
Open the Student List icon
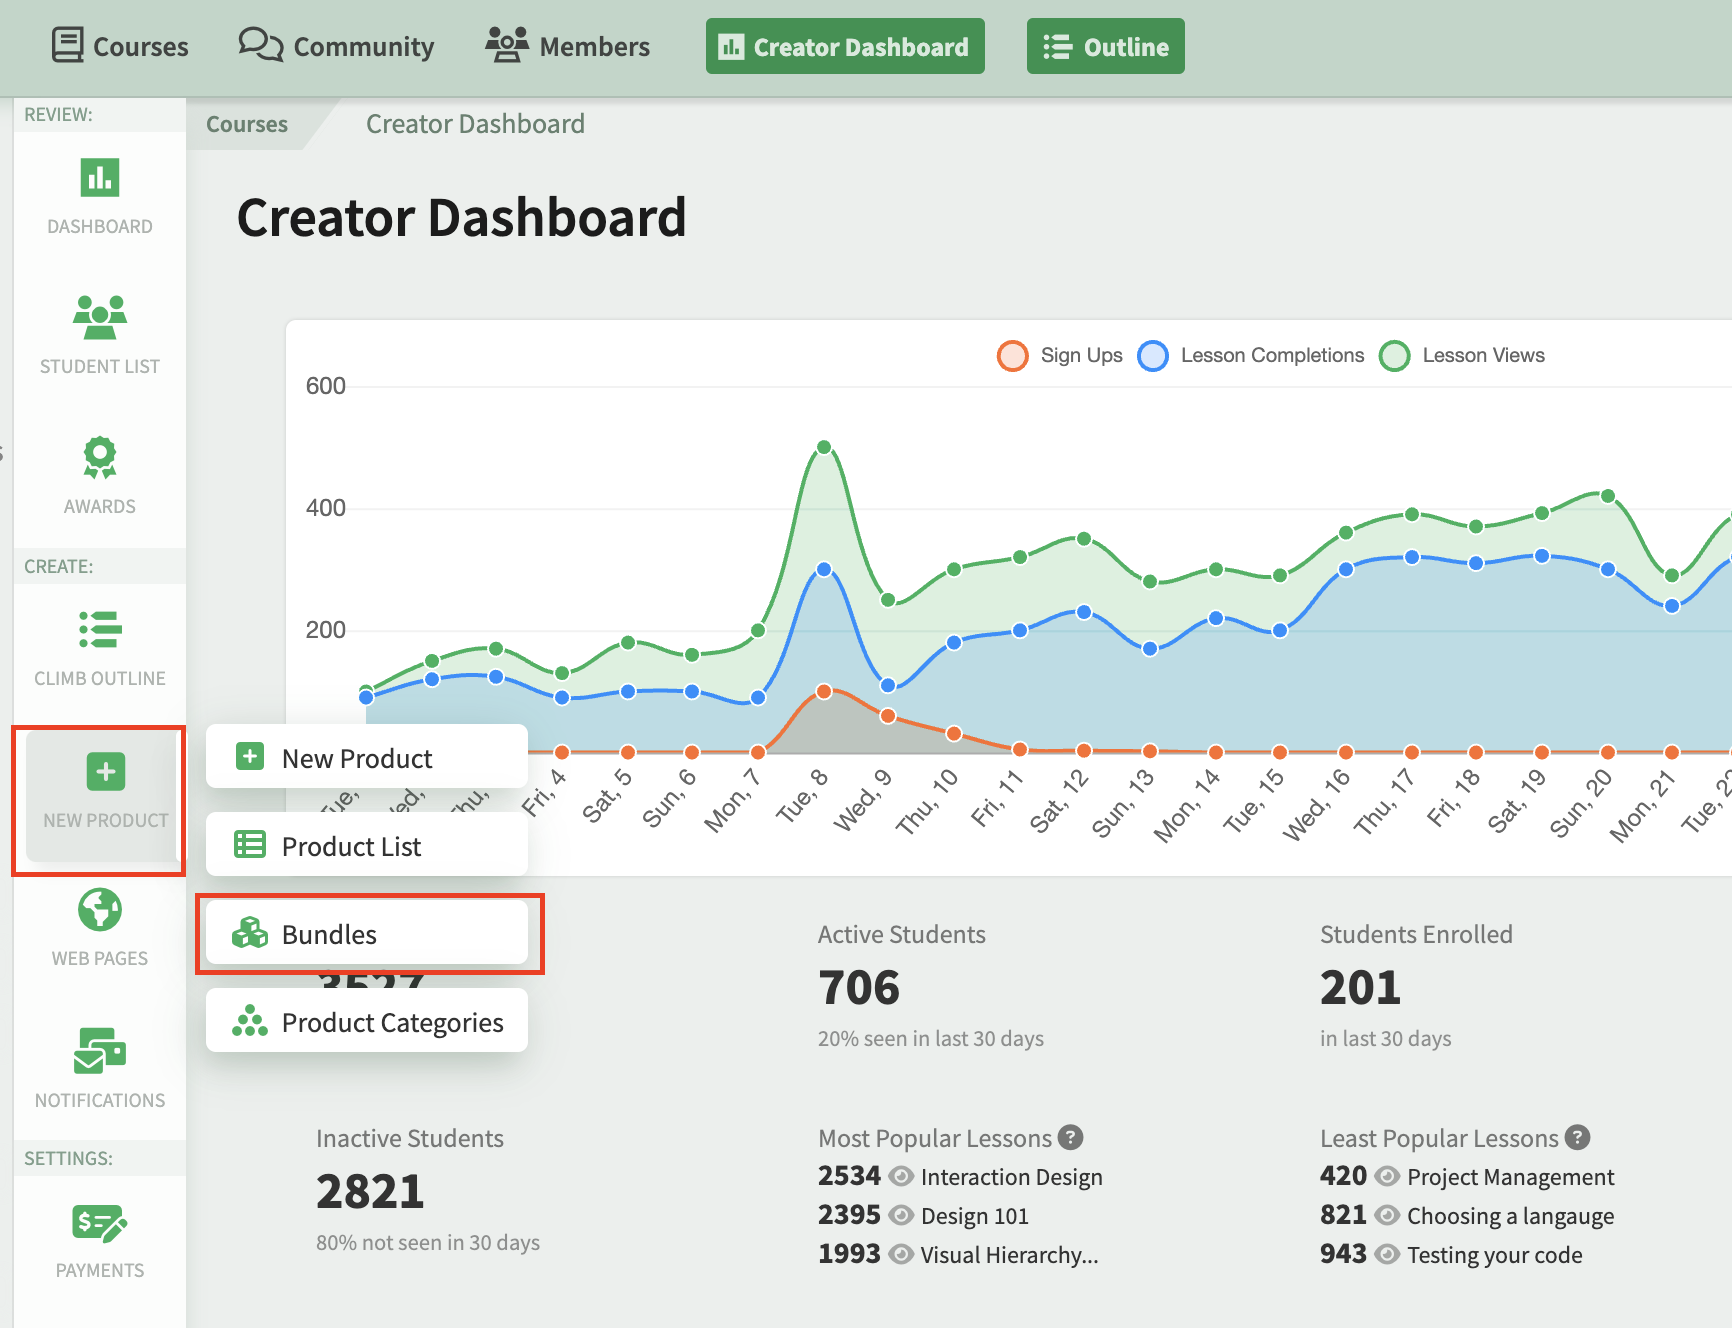coord(100,317)
